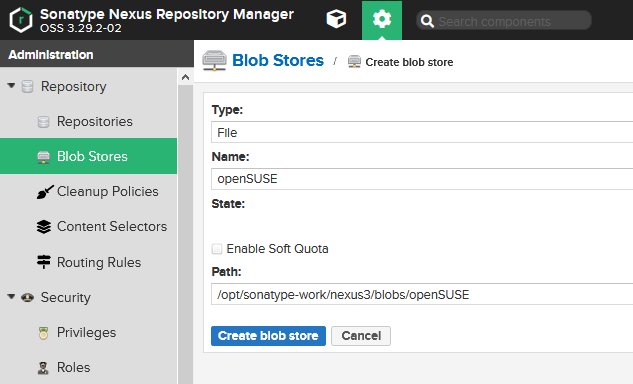Click the Roles person icon
Viewport: 633px width, 384px height.
(x=43, y=368)
